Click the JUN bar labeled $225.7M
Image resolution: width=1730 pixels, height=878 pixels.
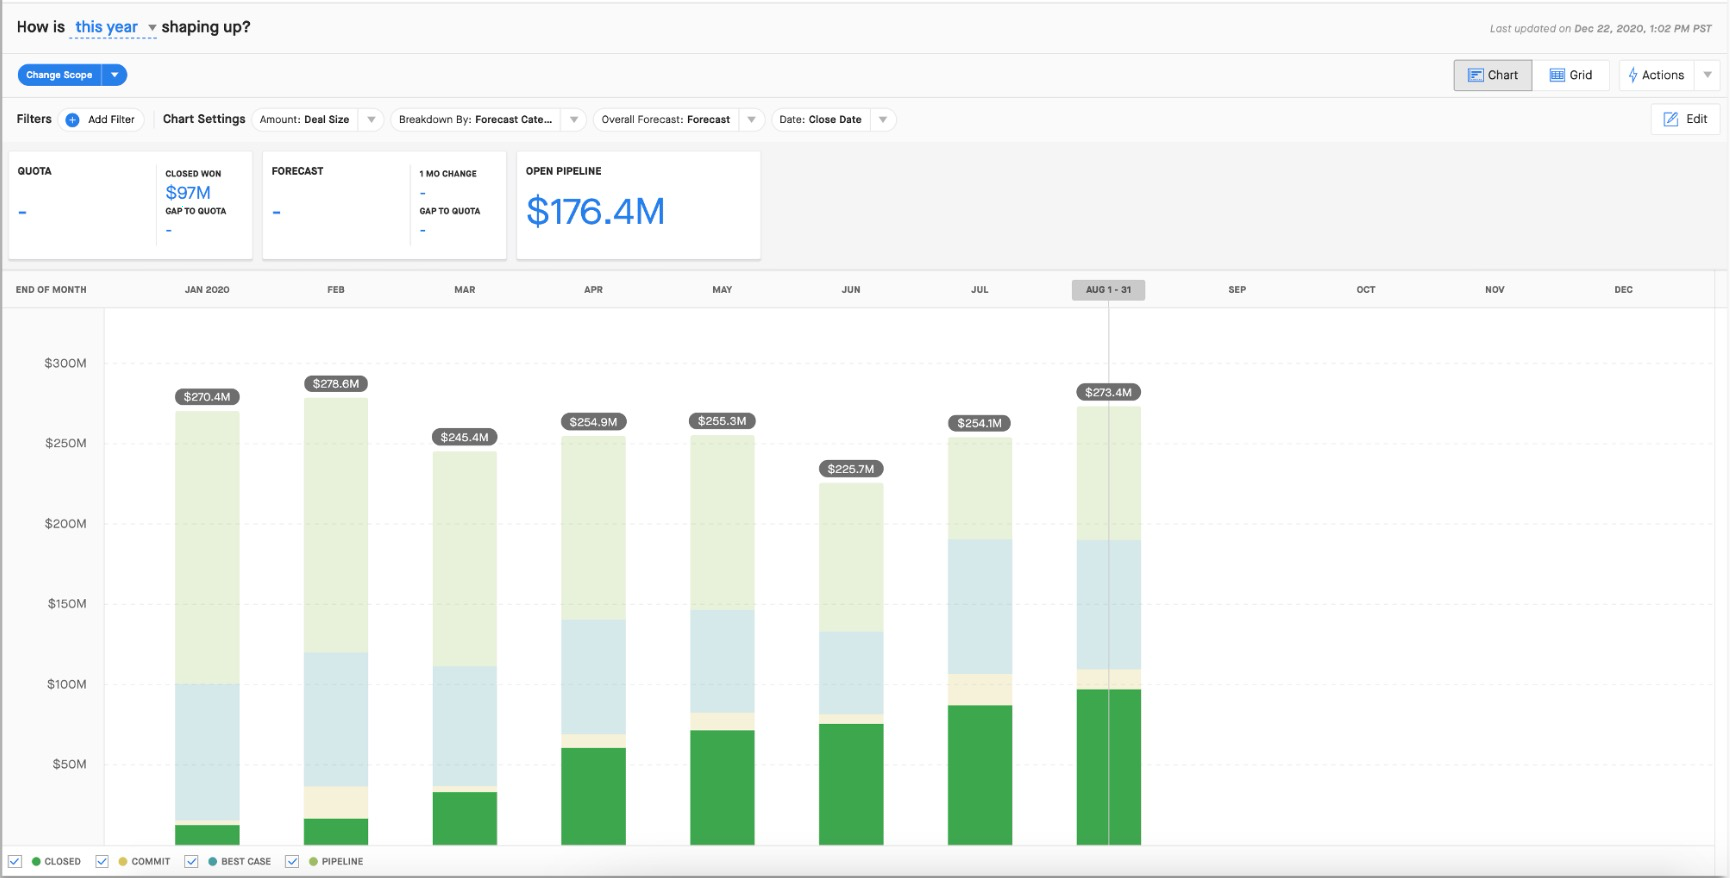point(851,664)
